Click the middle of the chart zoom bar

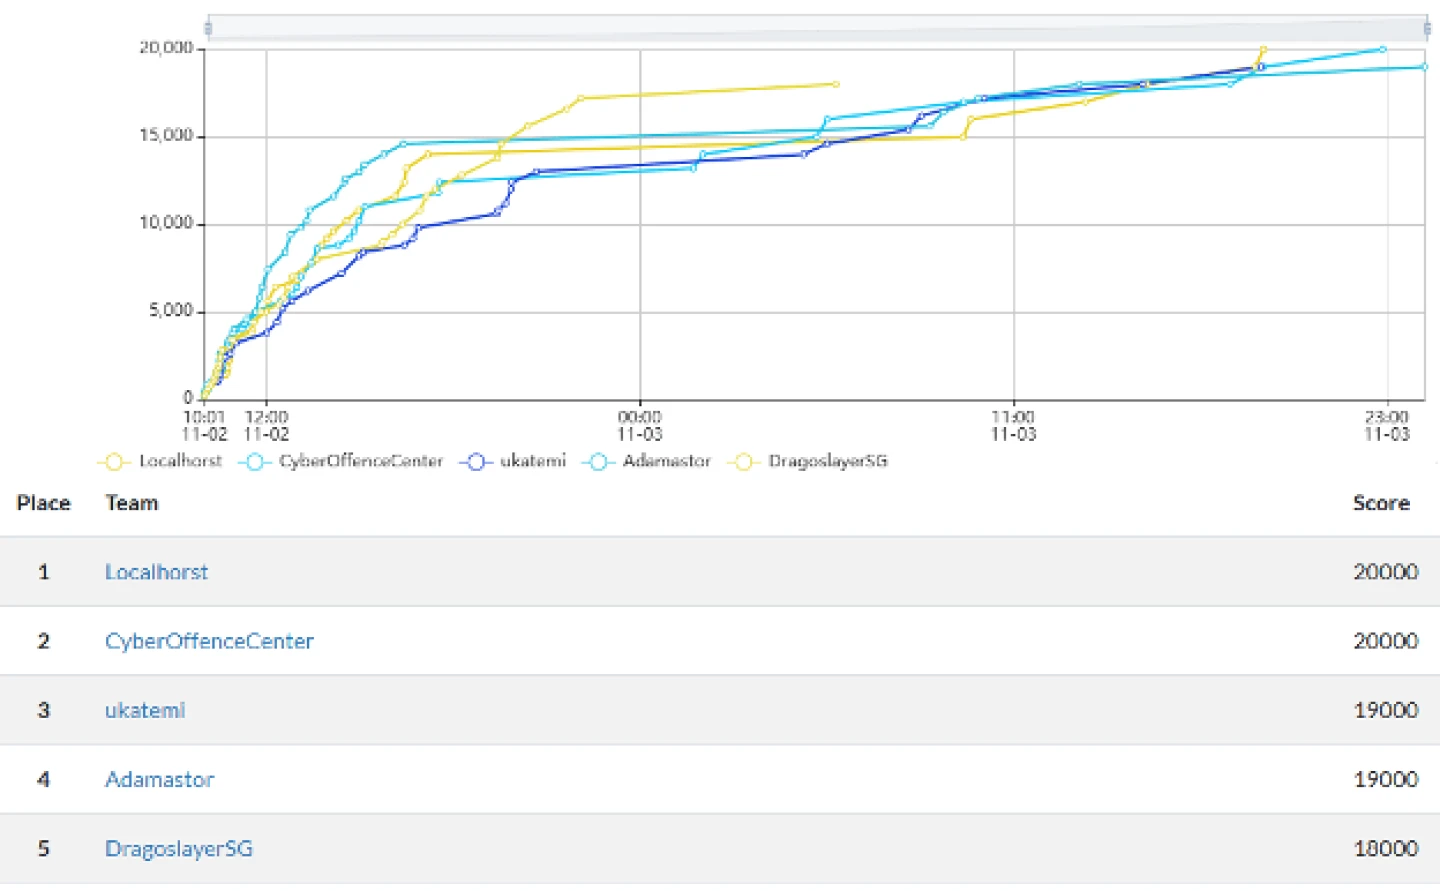click(817, 28)
